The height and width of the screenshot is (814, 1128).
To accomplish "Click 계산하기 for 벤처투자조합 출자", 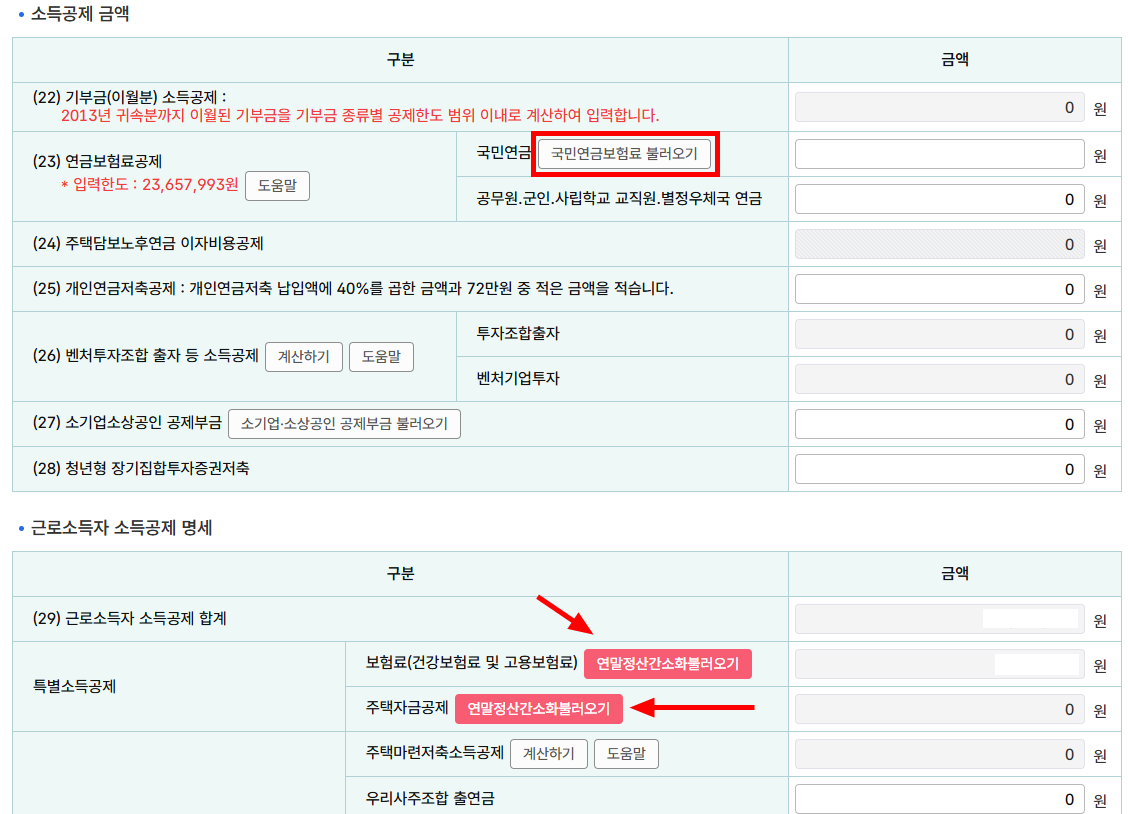I will pos(304,357).
